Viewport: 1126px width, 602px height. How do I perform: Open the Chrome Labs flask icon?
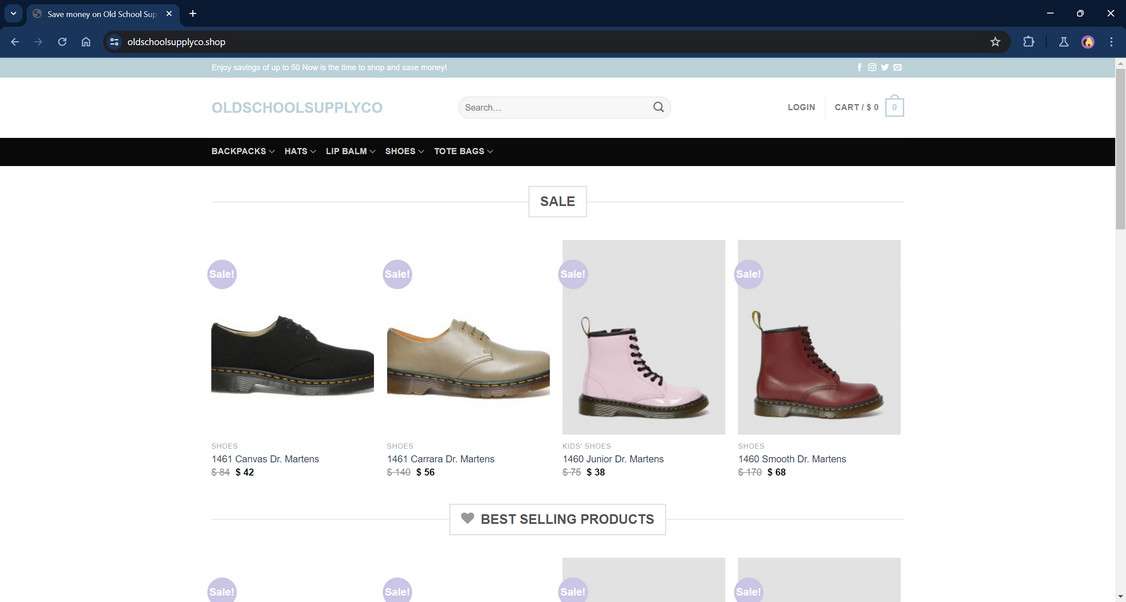pyautogui.click(x=1063, y=42)
